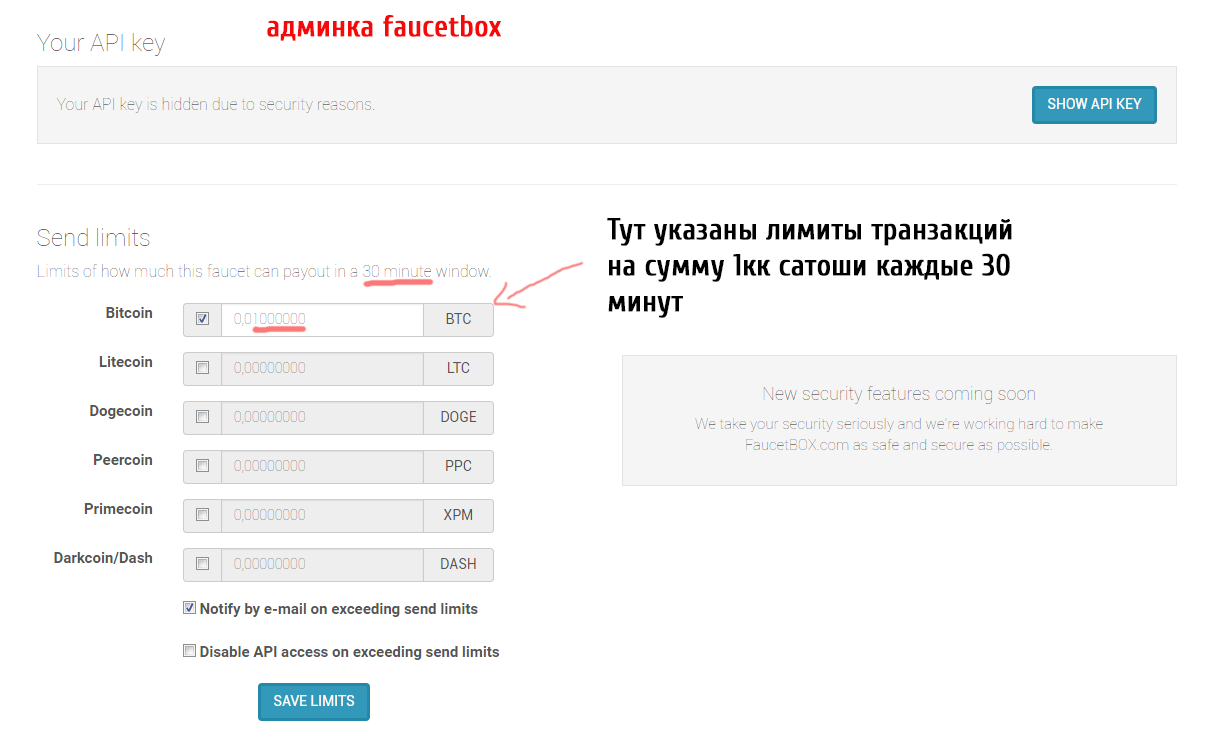Screen dimensions: 1214x749
Task: Click the Dogecoin limit amount field
Action: (322, 417)
